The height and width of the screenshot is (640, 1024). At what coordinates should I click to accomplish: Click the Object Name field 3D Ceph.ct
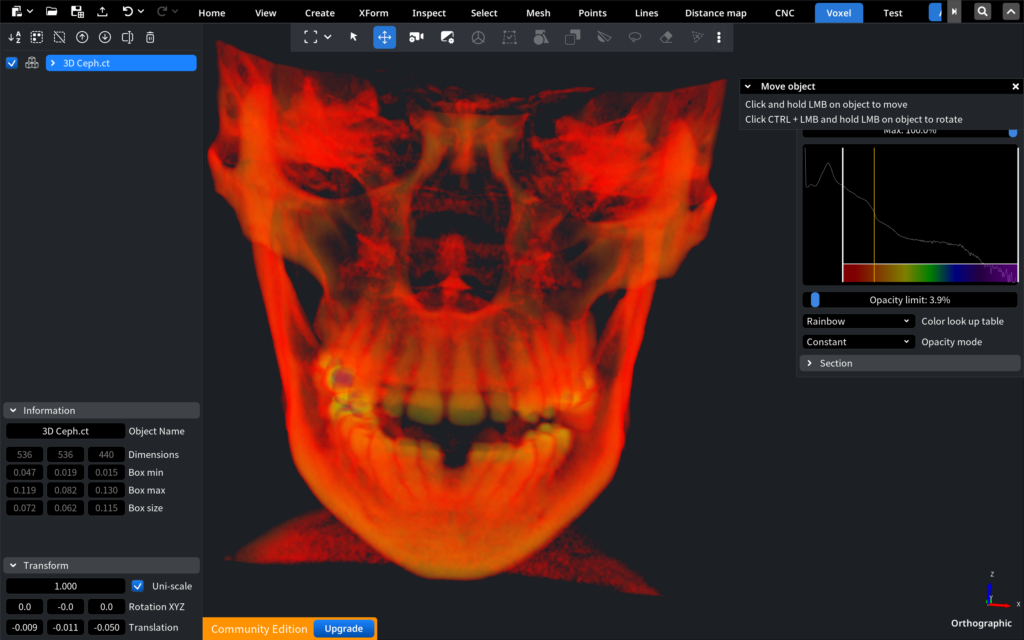tap(65, 431)
